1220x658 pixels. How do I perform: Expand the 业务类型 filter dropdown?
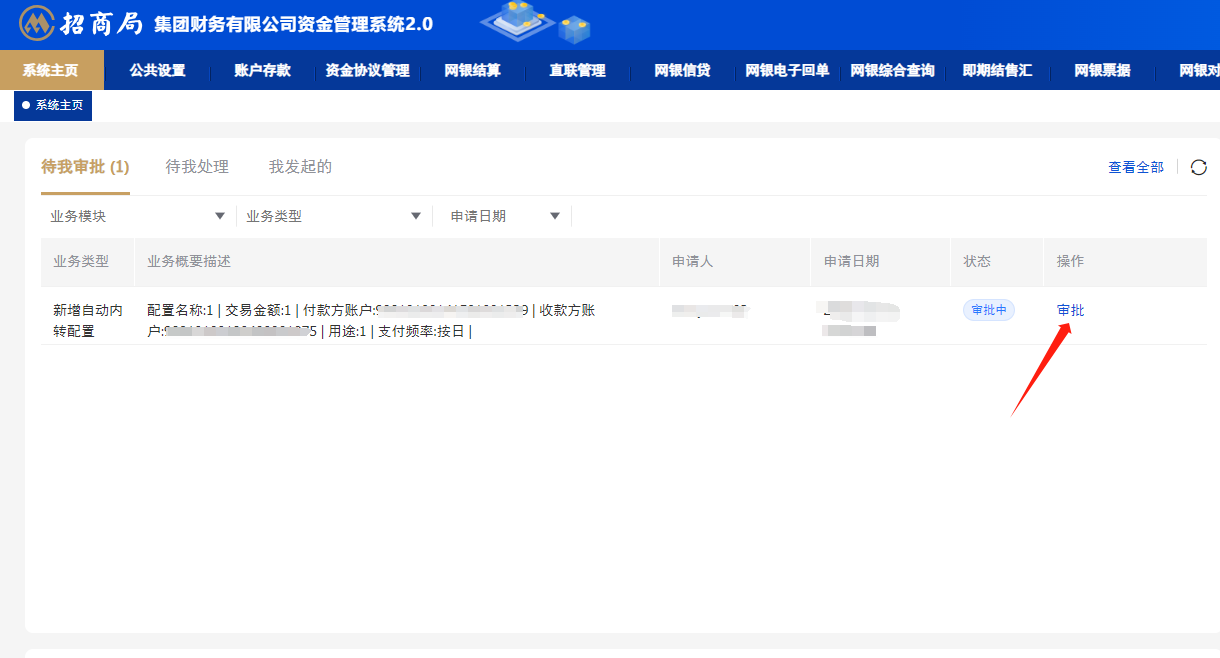click(x=333, y=216)
